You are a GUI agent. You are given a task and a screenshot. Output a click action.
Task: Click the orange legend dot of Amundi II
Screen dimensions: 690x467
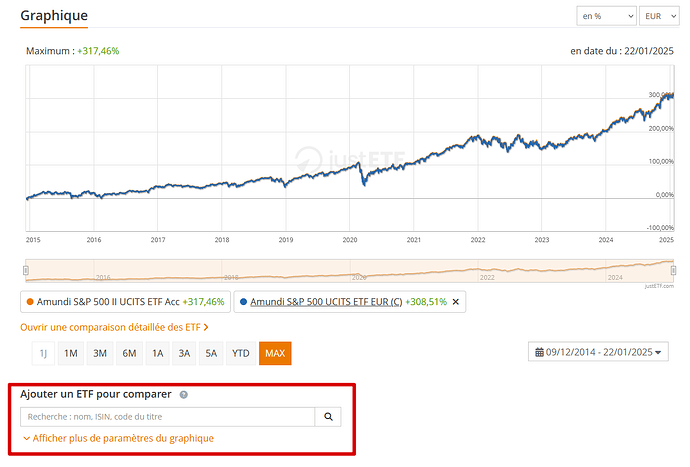pyautogui.click(x=30, y=302)
